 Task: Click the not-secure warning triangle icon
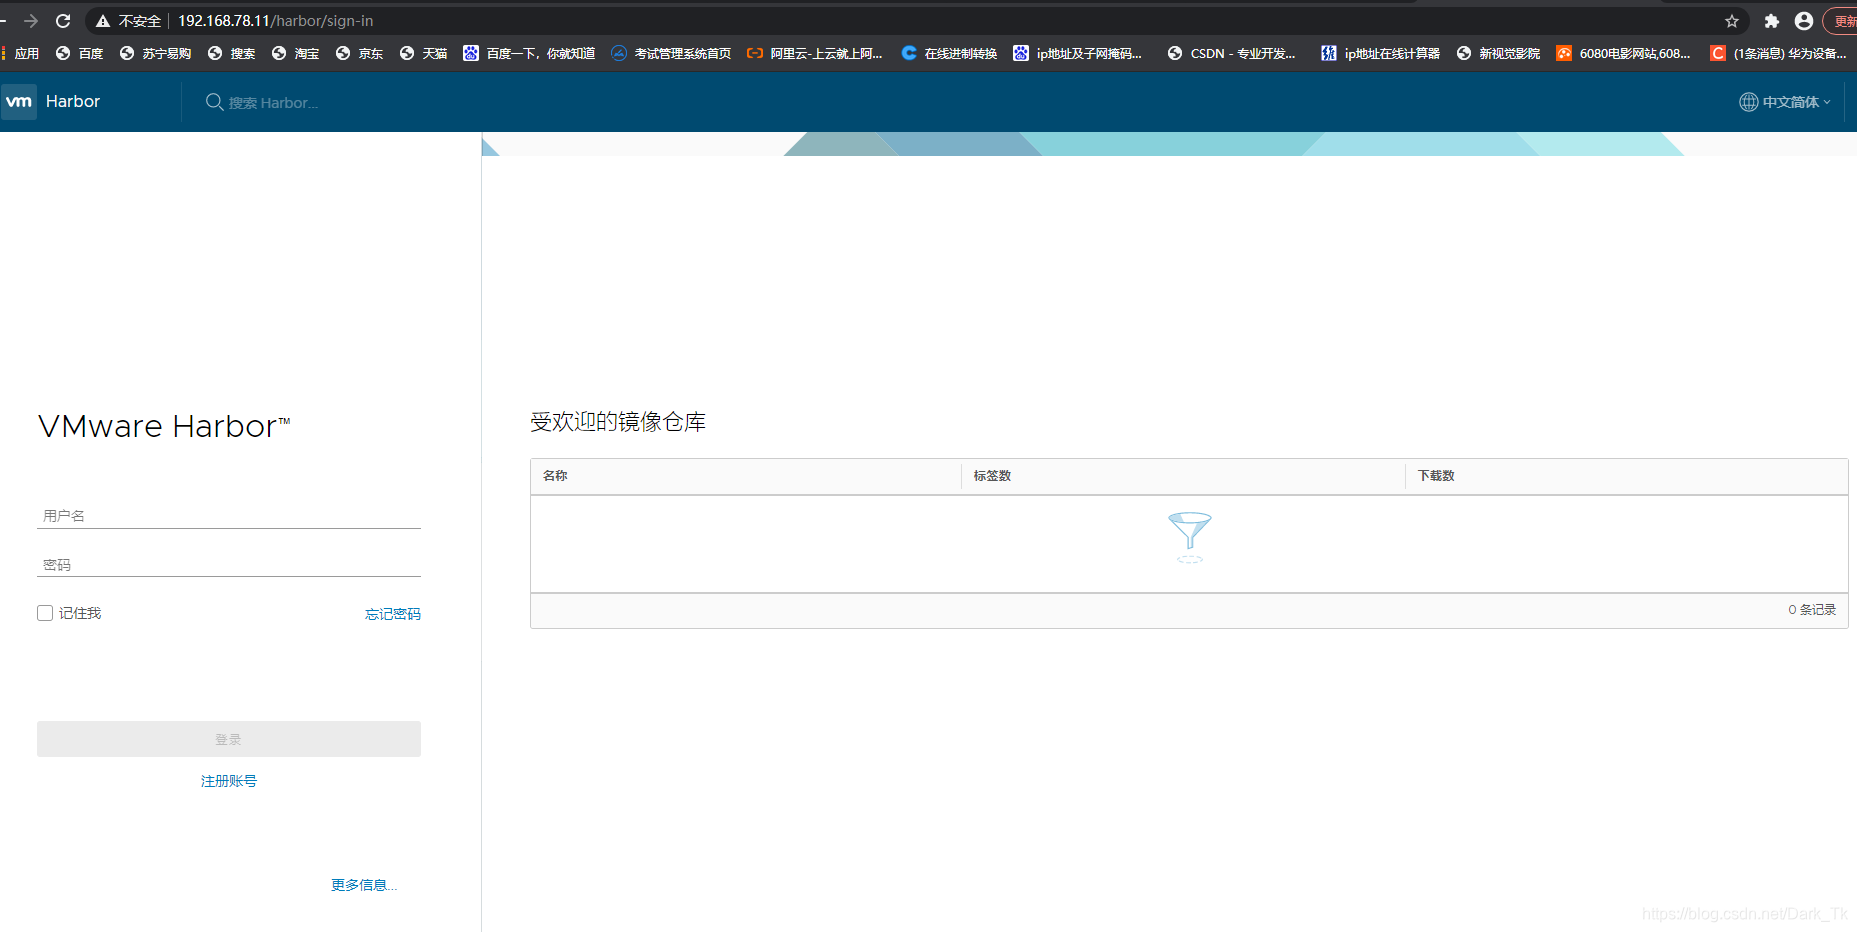103,21
